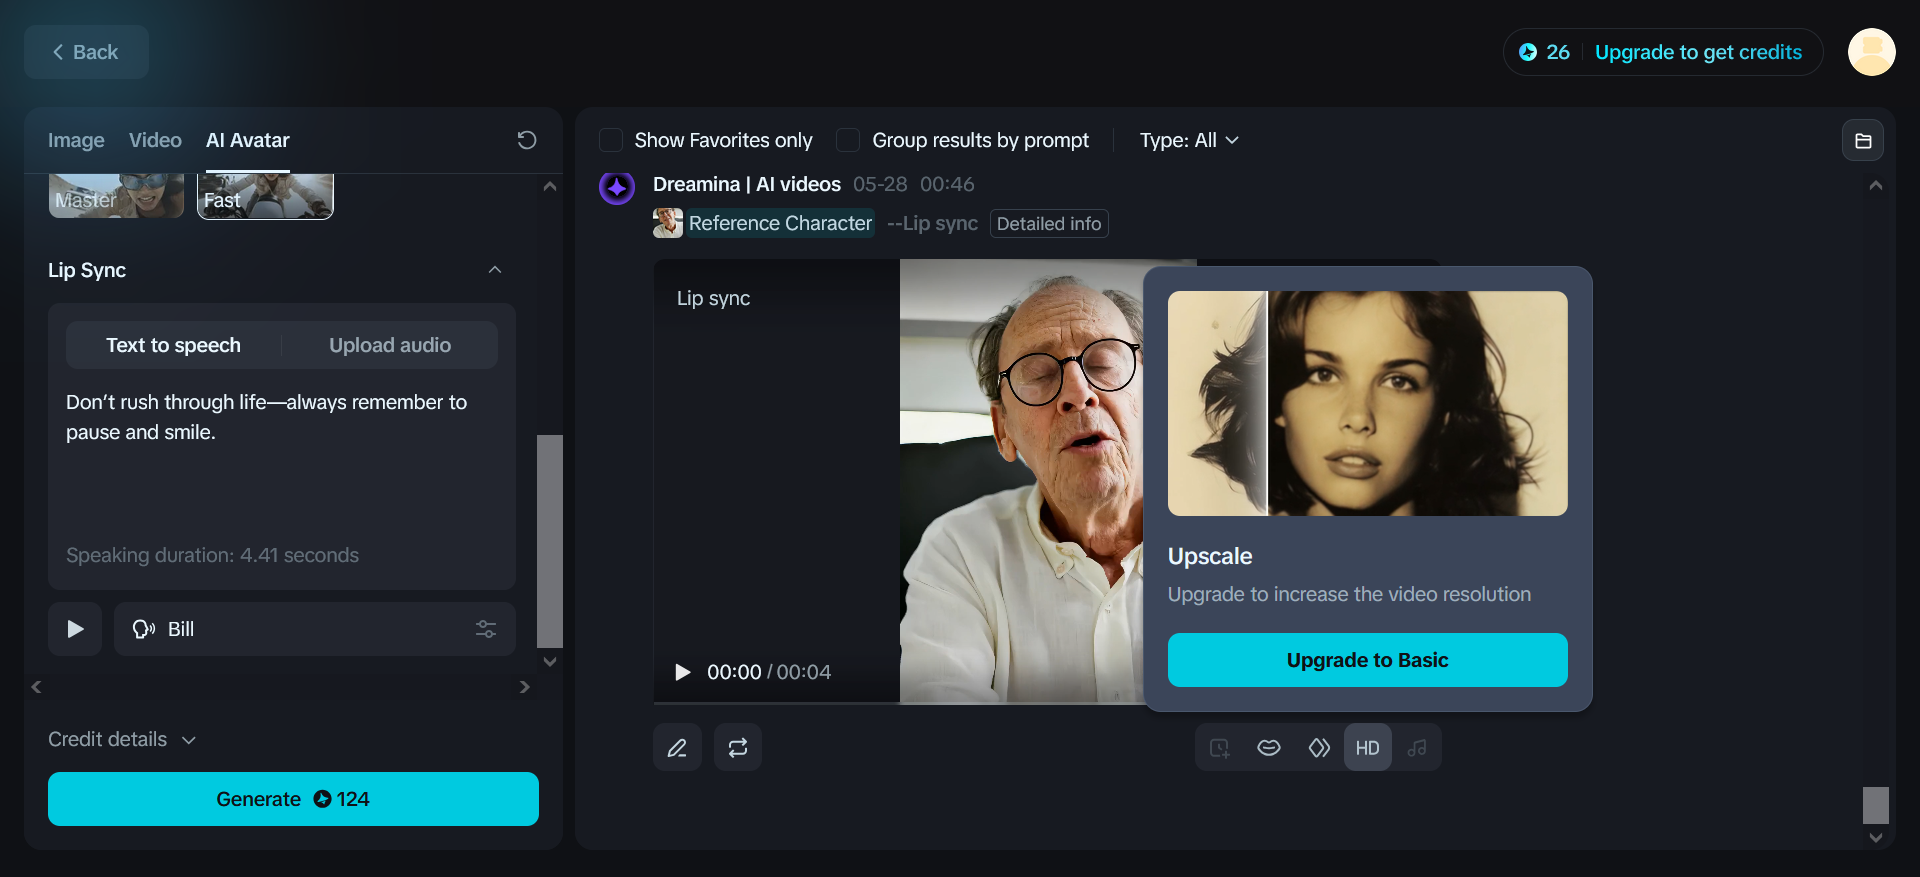
Task: Click the left panel scroll up arrow
Action: click(x=550, y=186)
